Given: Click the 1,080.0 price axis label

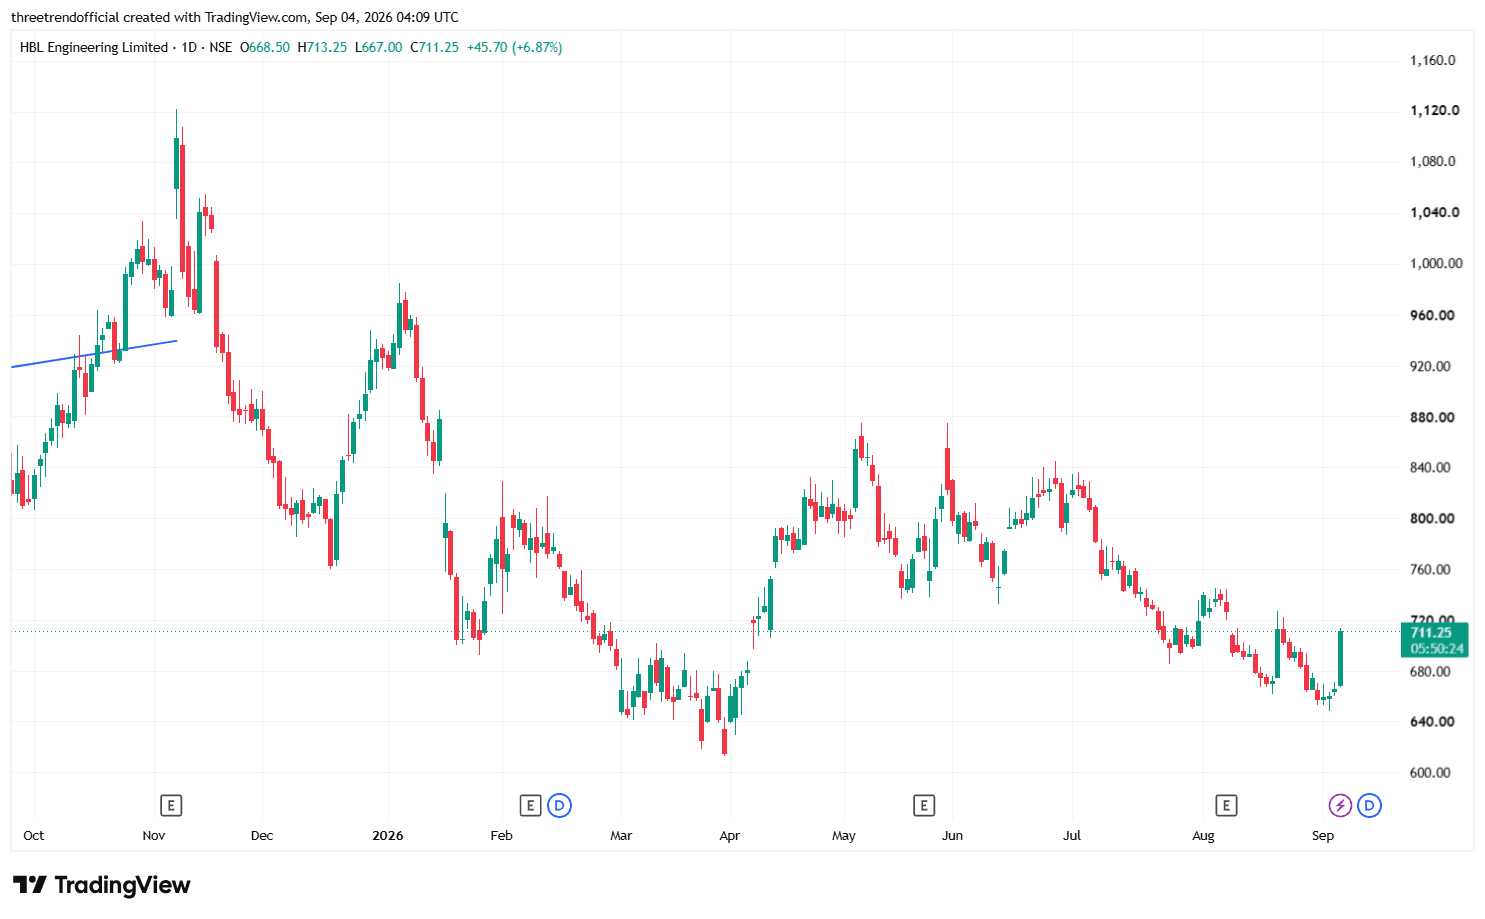Looking at the screenshot, I should [x=1433, y=161].
